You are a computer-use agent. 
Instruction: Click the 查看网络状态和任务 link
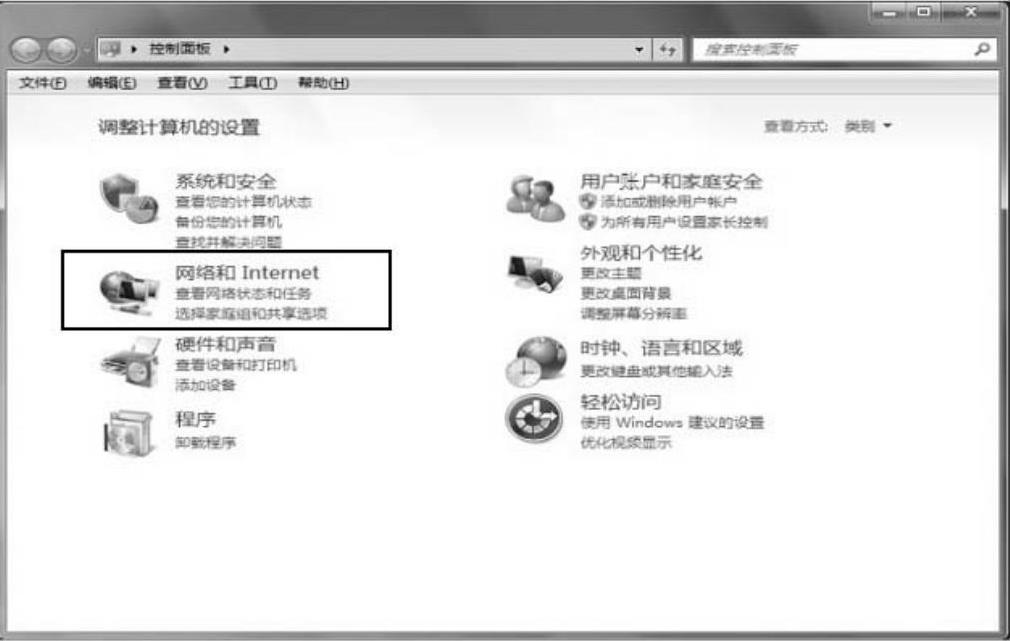243,294
